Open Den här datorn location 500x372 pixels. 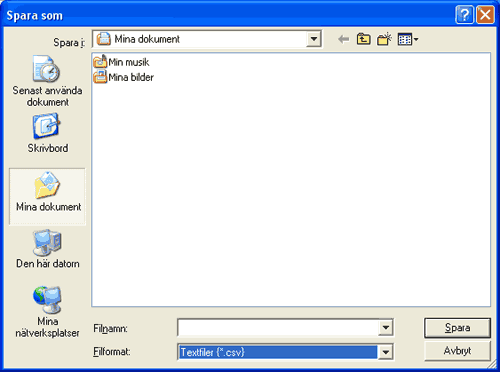47,249
